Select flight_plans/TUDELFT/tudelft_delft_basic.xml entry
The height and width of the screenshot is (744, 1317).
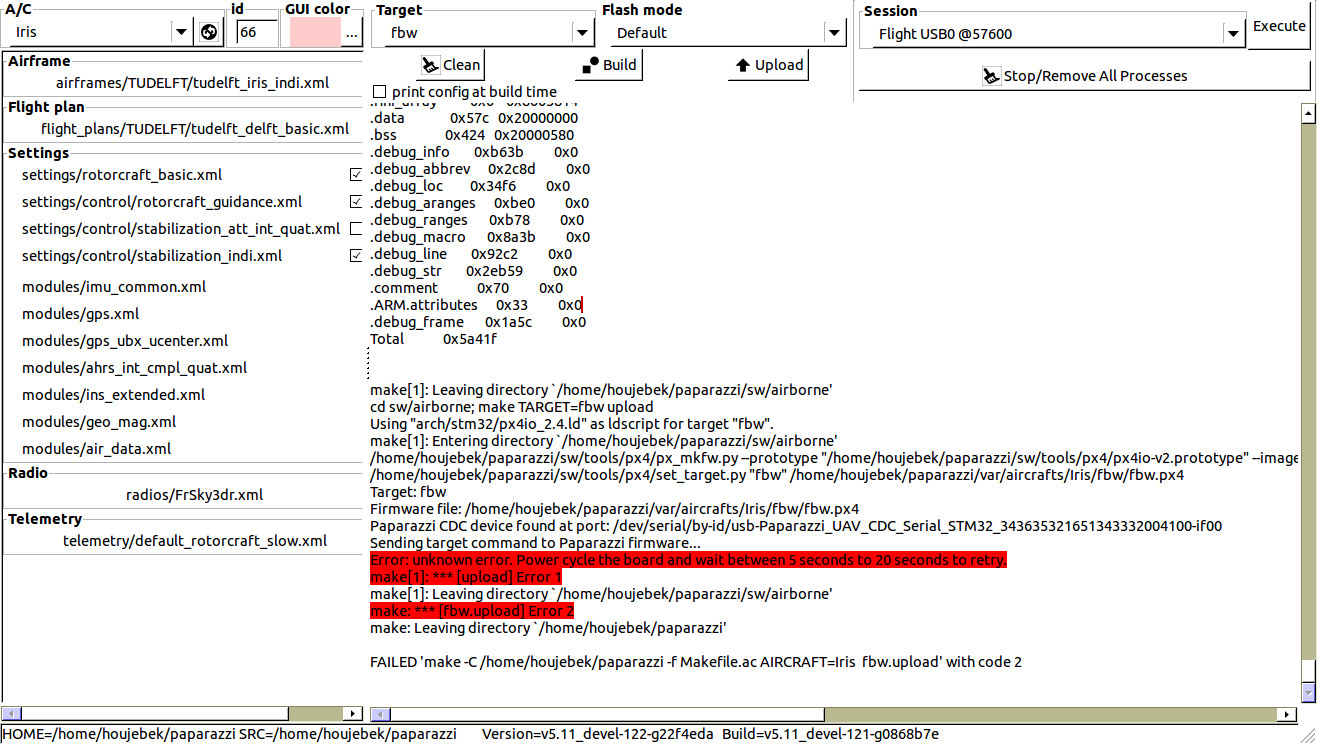[x=195, y=129]
